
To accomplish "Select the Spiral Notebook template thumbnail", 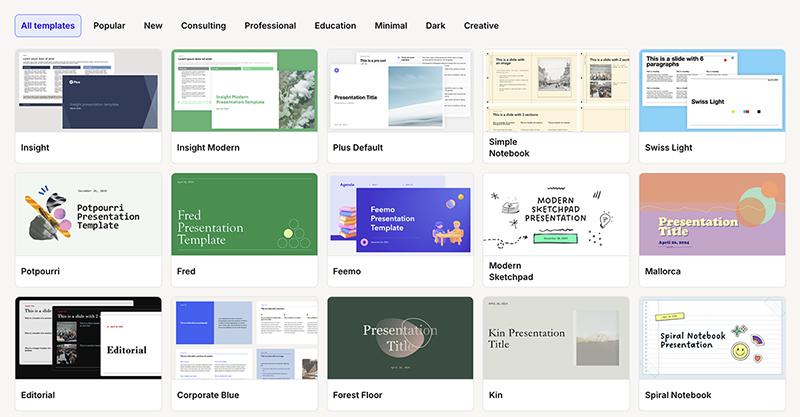I will (x=712, y=338).
